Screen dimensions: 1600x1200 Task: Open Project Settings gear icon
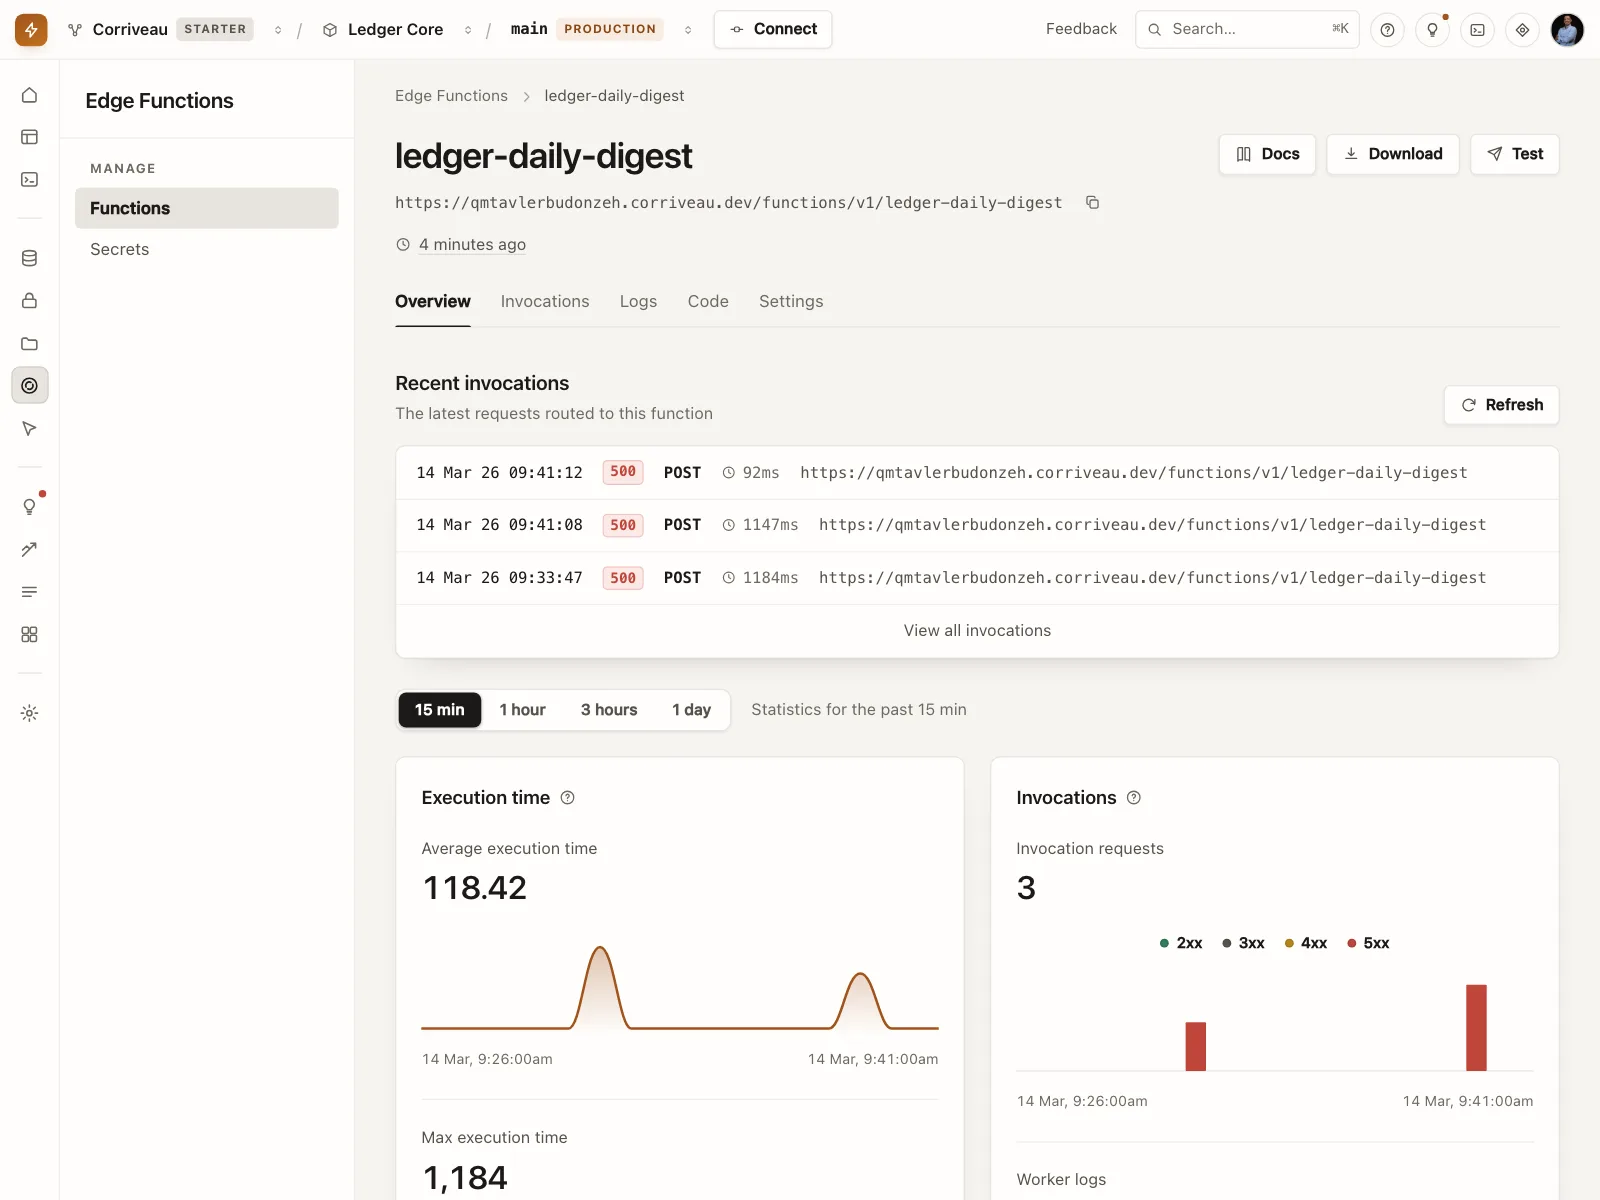[x=30, y=713]
